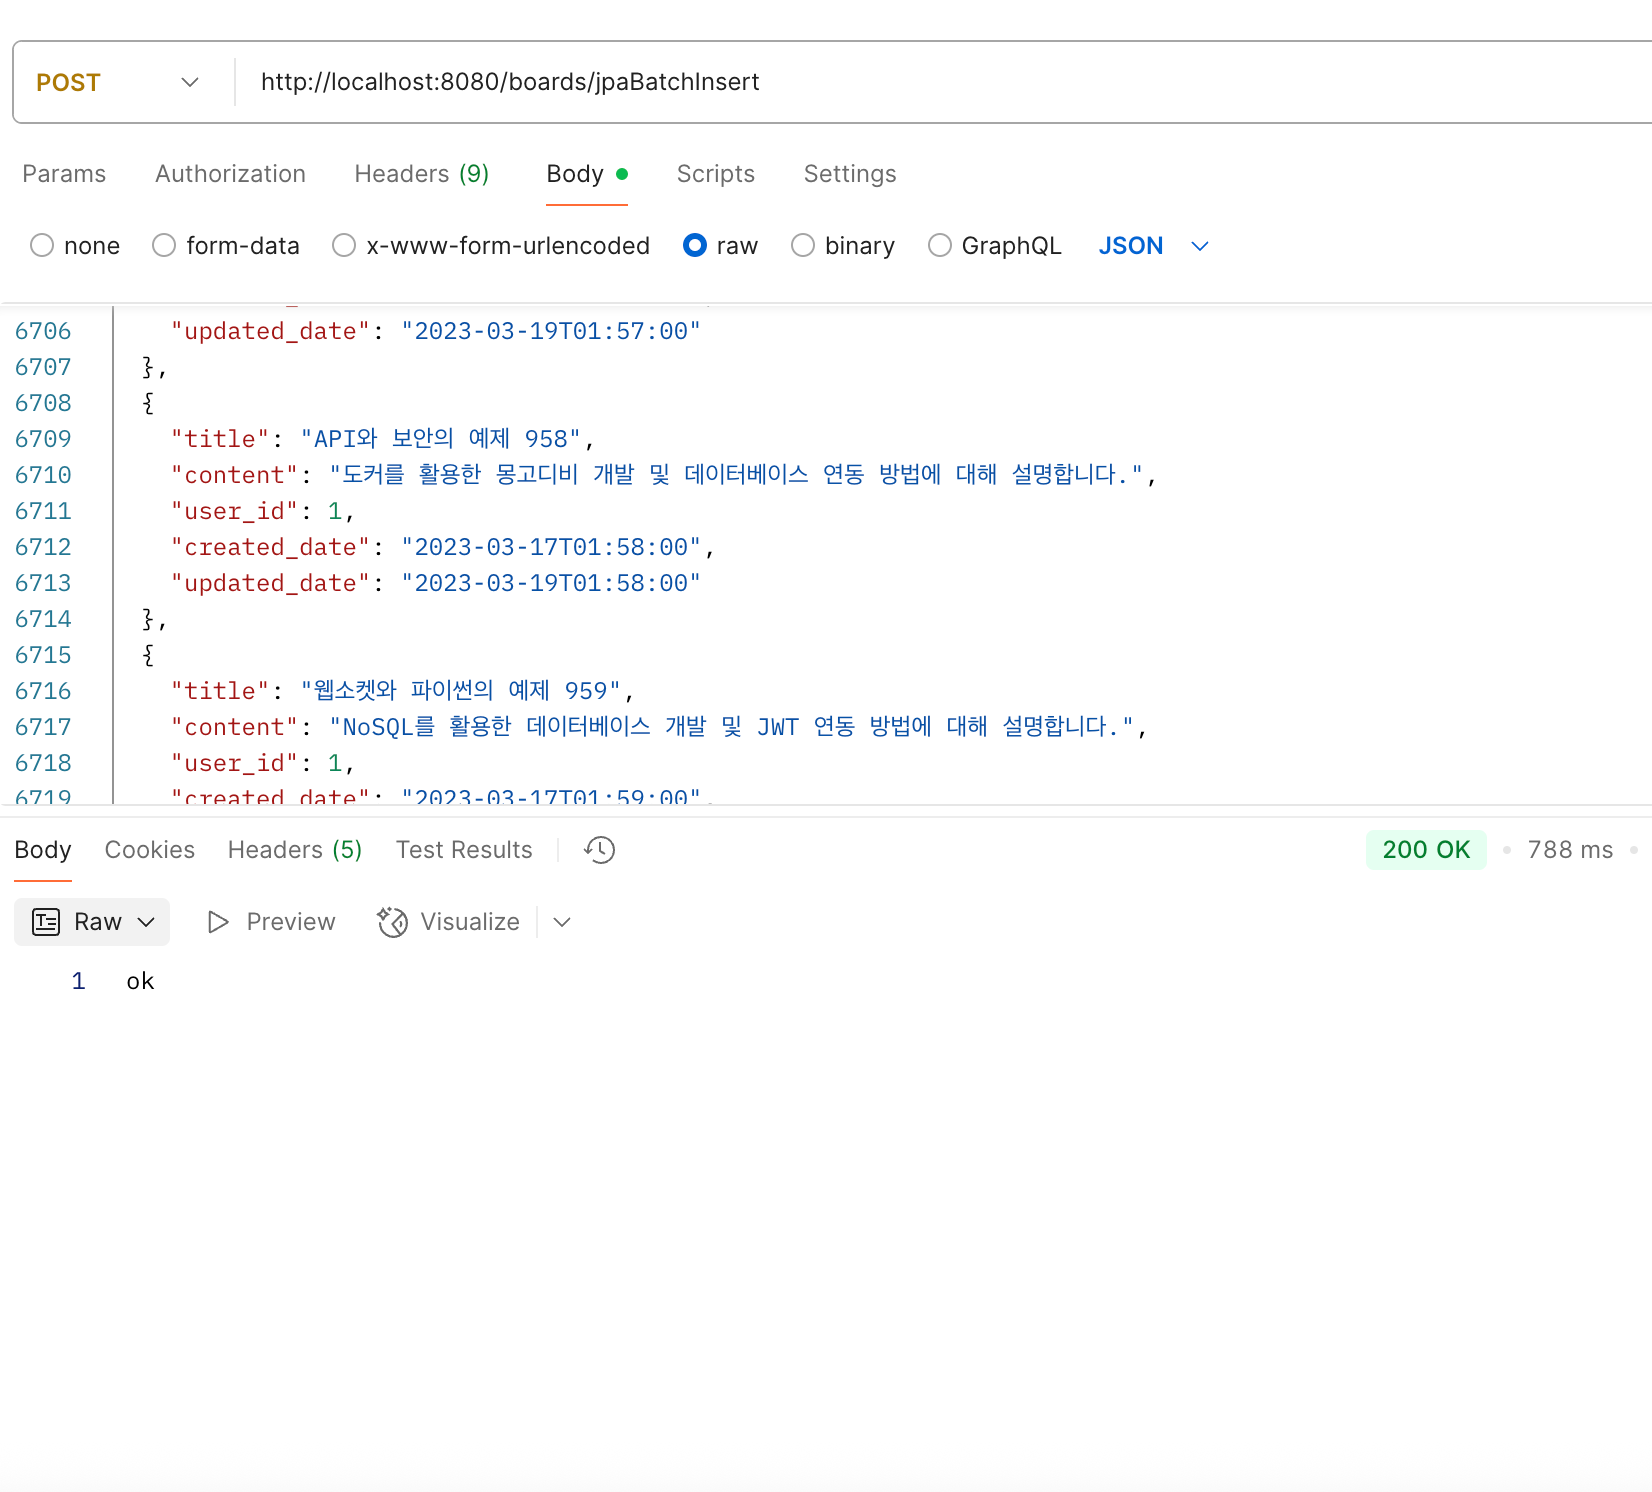Select the form-data radio option
This screenshot has height=1492, width=1652.
point(164,245)
